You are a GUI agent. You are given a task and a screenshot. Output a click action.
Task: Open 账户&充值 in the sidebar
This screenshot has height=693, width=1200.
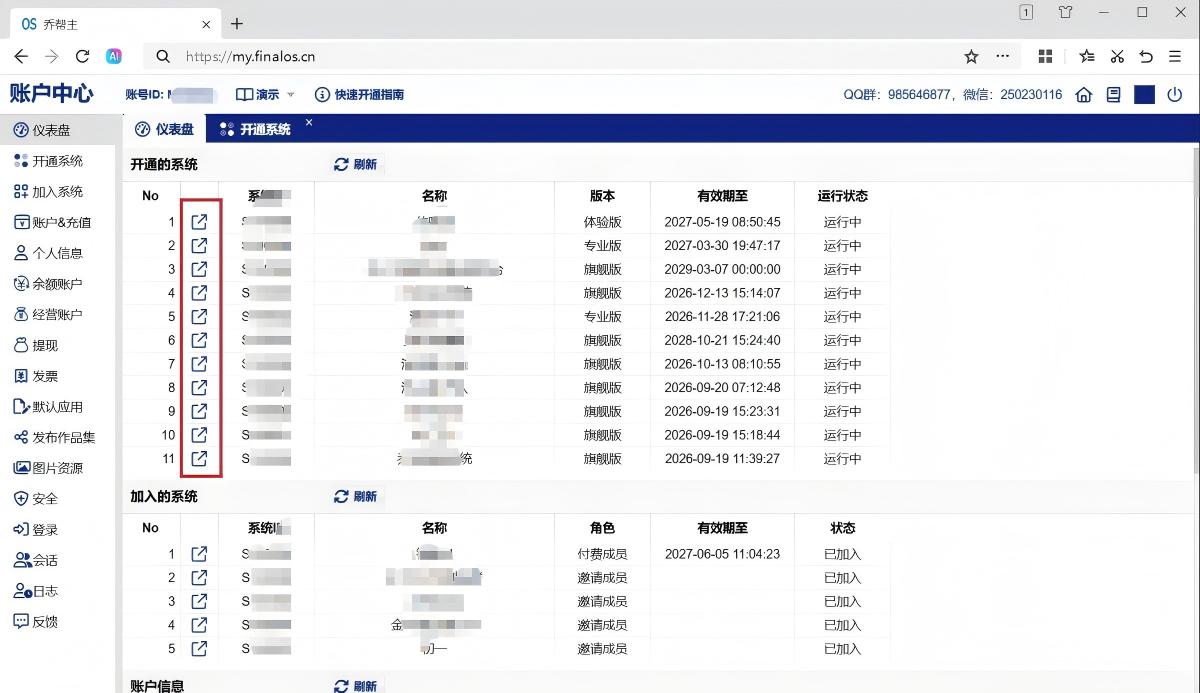(x=57, y=222)
